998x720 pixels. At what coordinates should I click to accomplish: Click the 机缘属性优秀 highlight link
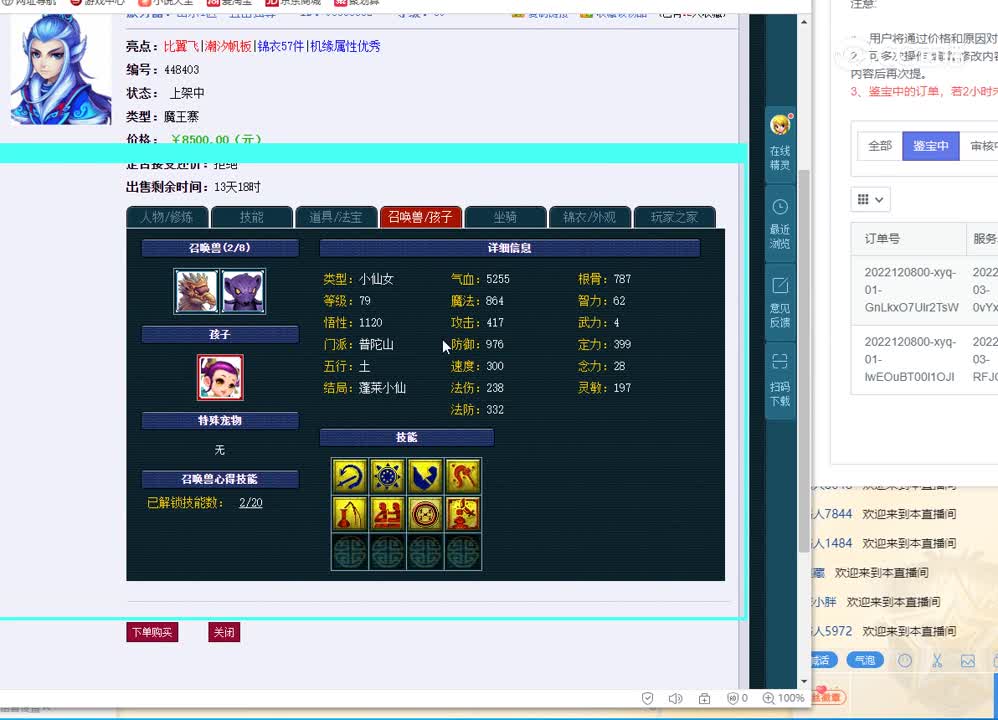coord(345,46)
